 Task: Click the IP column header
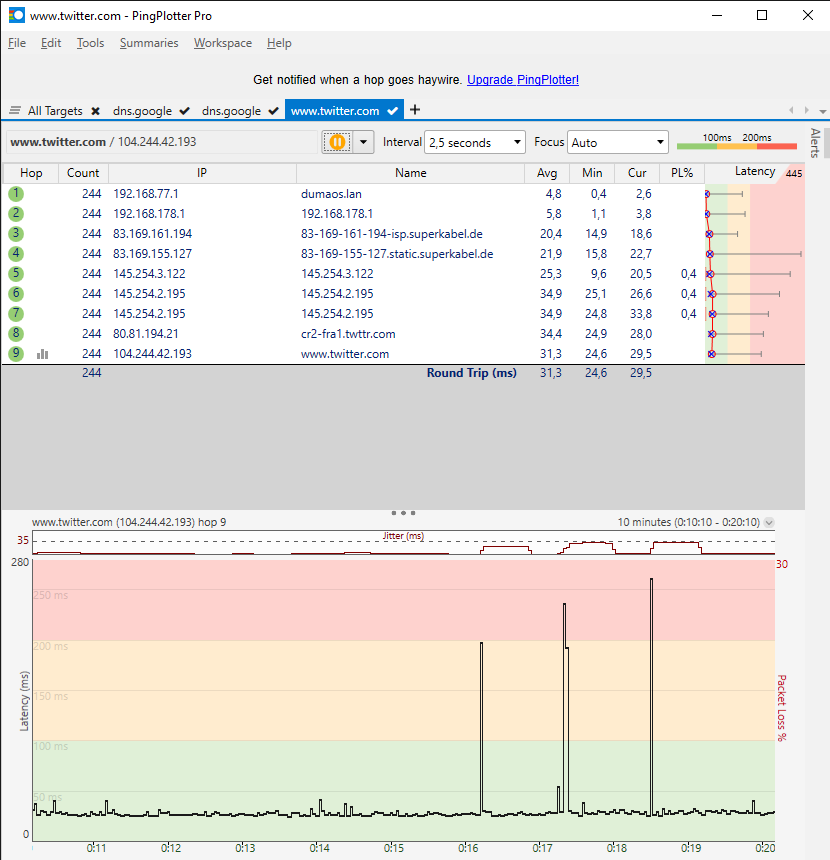[x=202, y=173]
